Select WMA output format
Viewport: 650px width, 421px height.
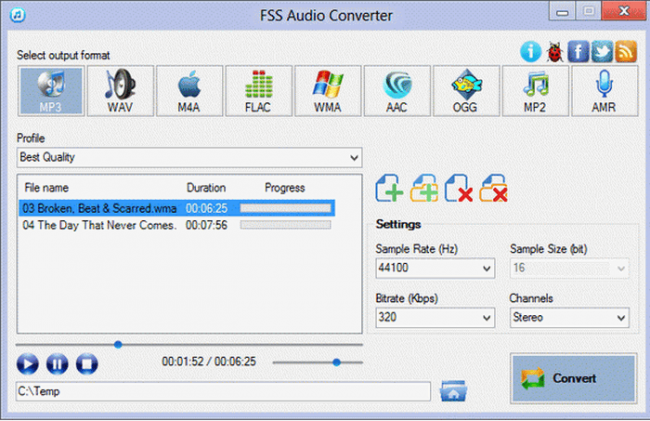pyautogui.click(x=328, y=91)
